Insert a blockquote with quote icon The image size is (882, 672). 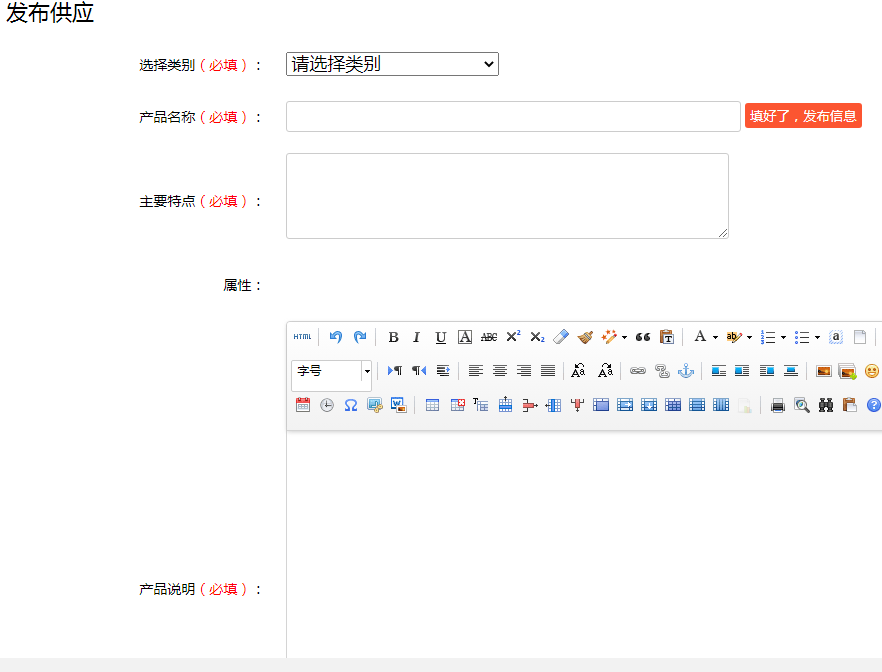[x=643, y=337]
